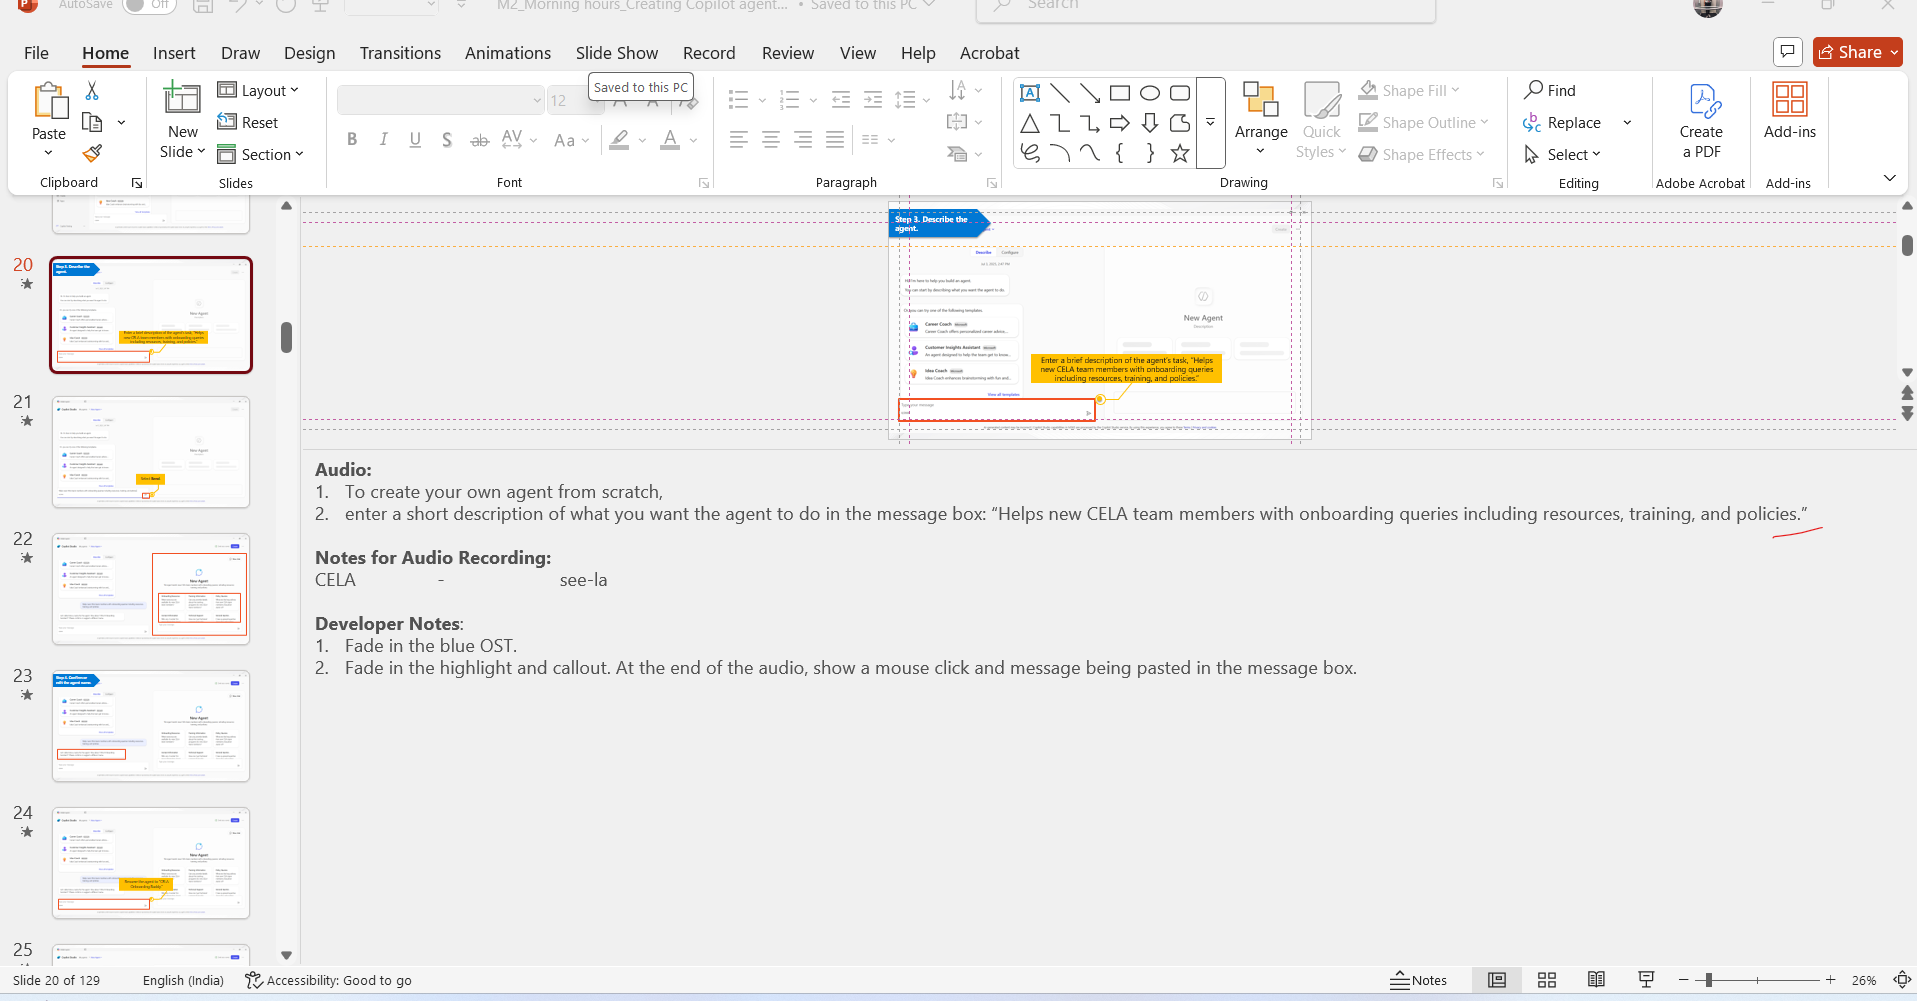The image size is (1917, 1001).
Task: Select slide 24 thumbnail
Action: 150,863
